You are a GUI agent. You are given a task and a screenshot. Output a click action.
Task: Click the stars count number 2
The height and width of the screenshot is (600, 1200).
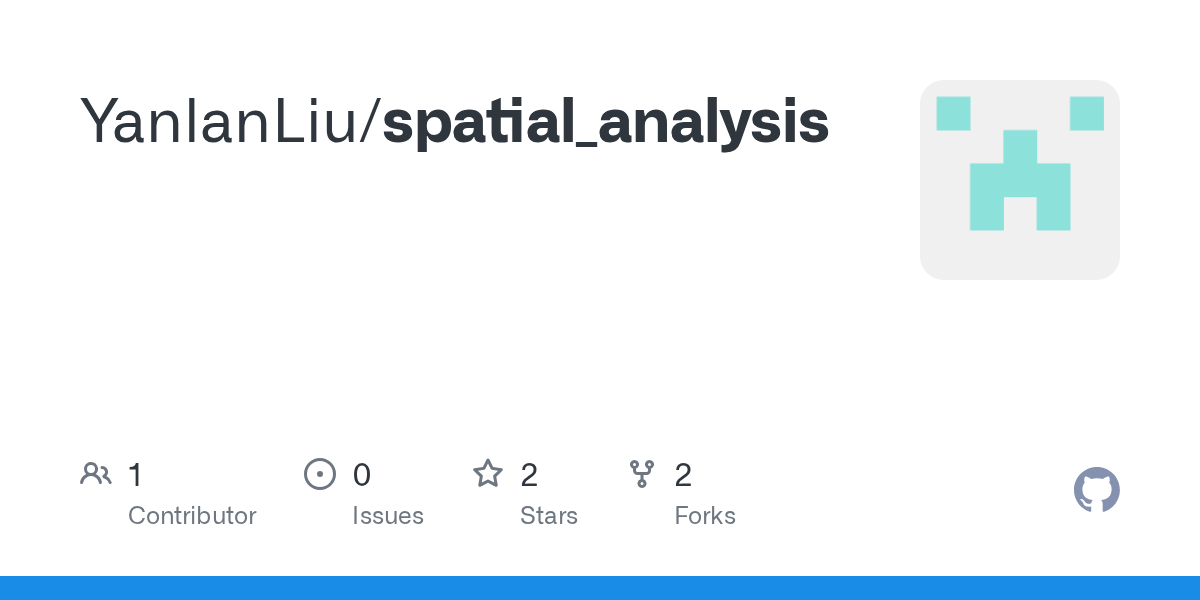pos(529,475)
